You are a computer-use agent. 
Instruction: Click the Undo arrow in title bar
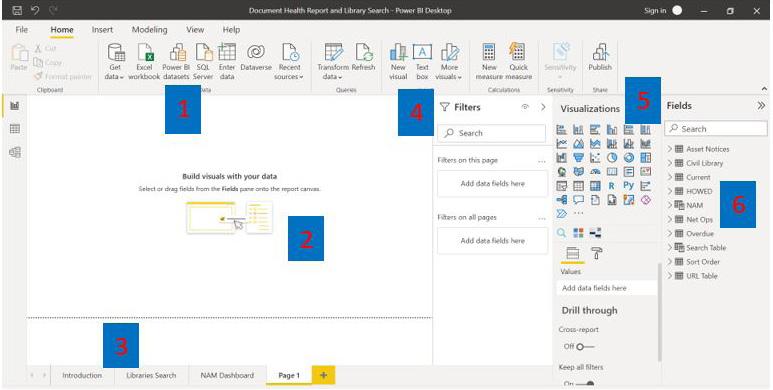(x=35, y=10)
